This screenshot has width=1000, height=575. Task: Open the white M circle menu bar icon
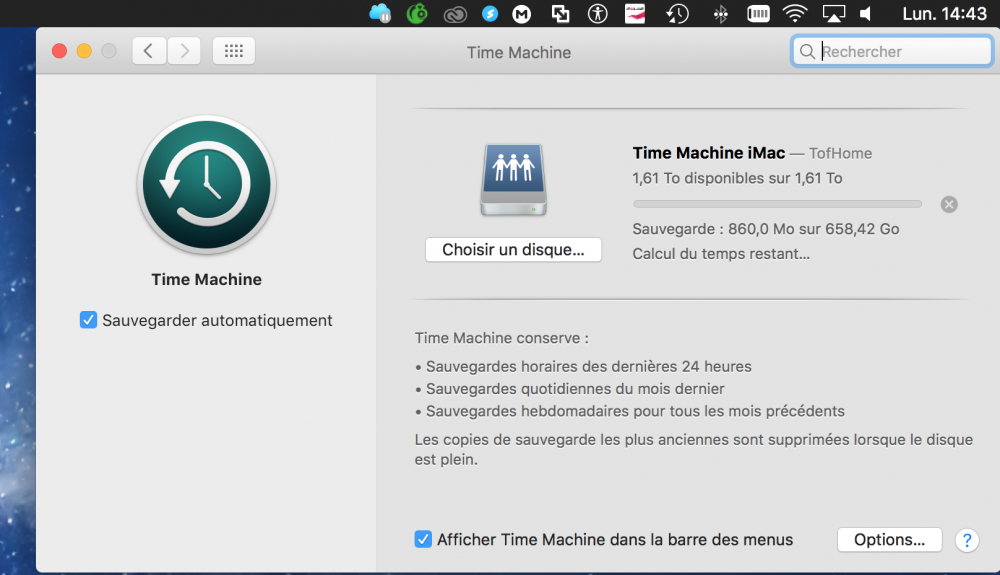click(x=522, y=14)
